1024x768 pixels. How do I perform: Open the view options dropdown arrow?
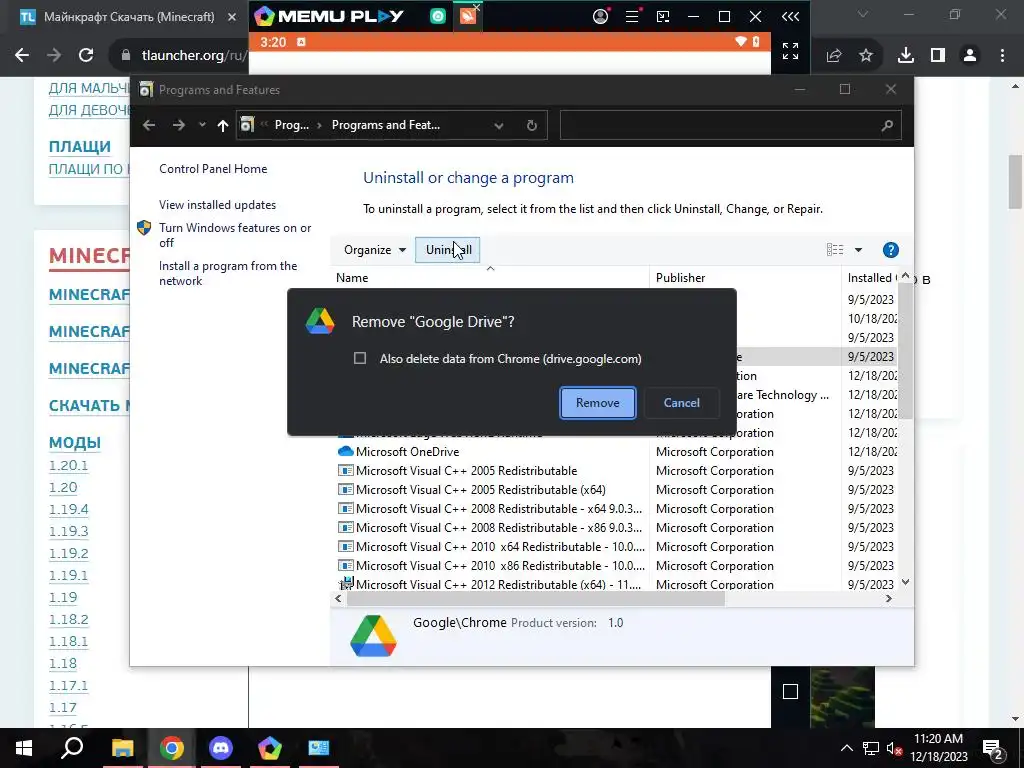858,249
